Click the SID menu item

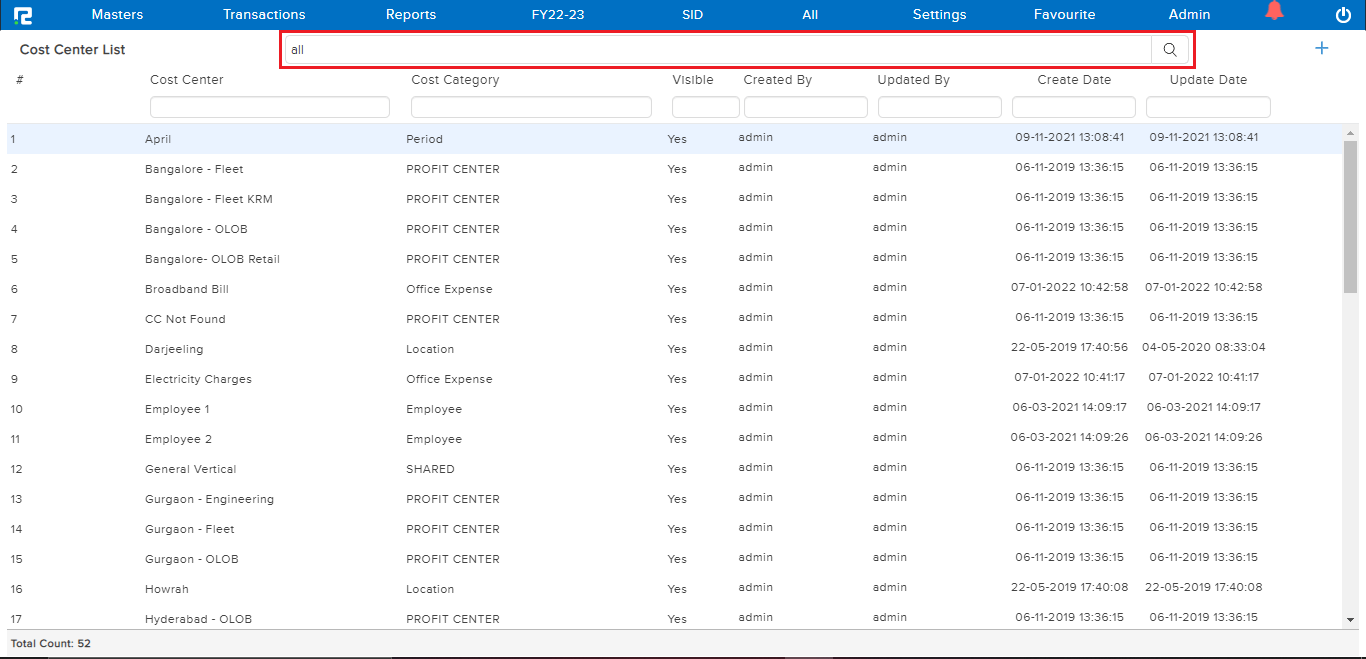pyautogui.click(x=691, y=14)
